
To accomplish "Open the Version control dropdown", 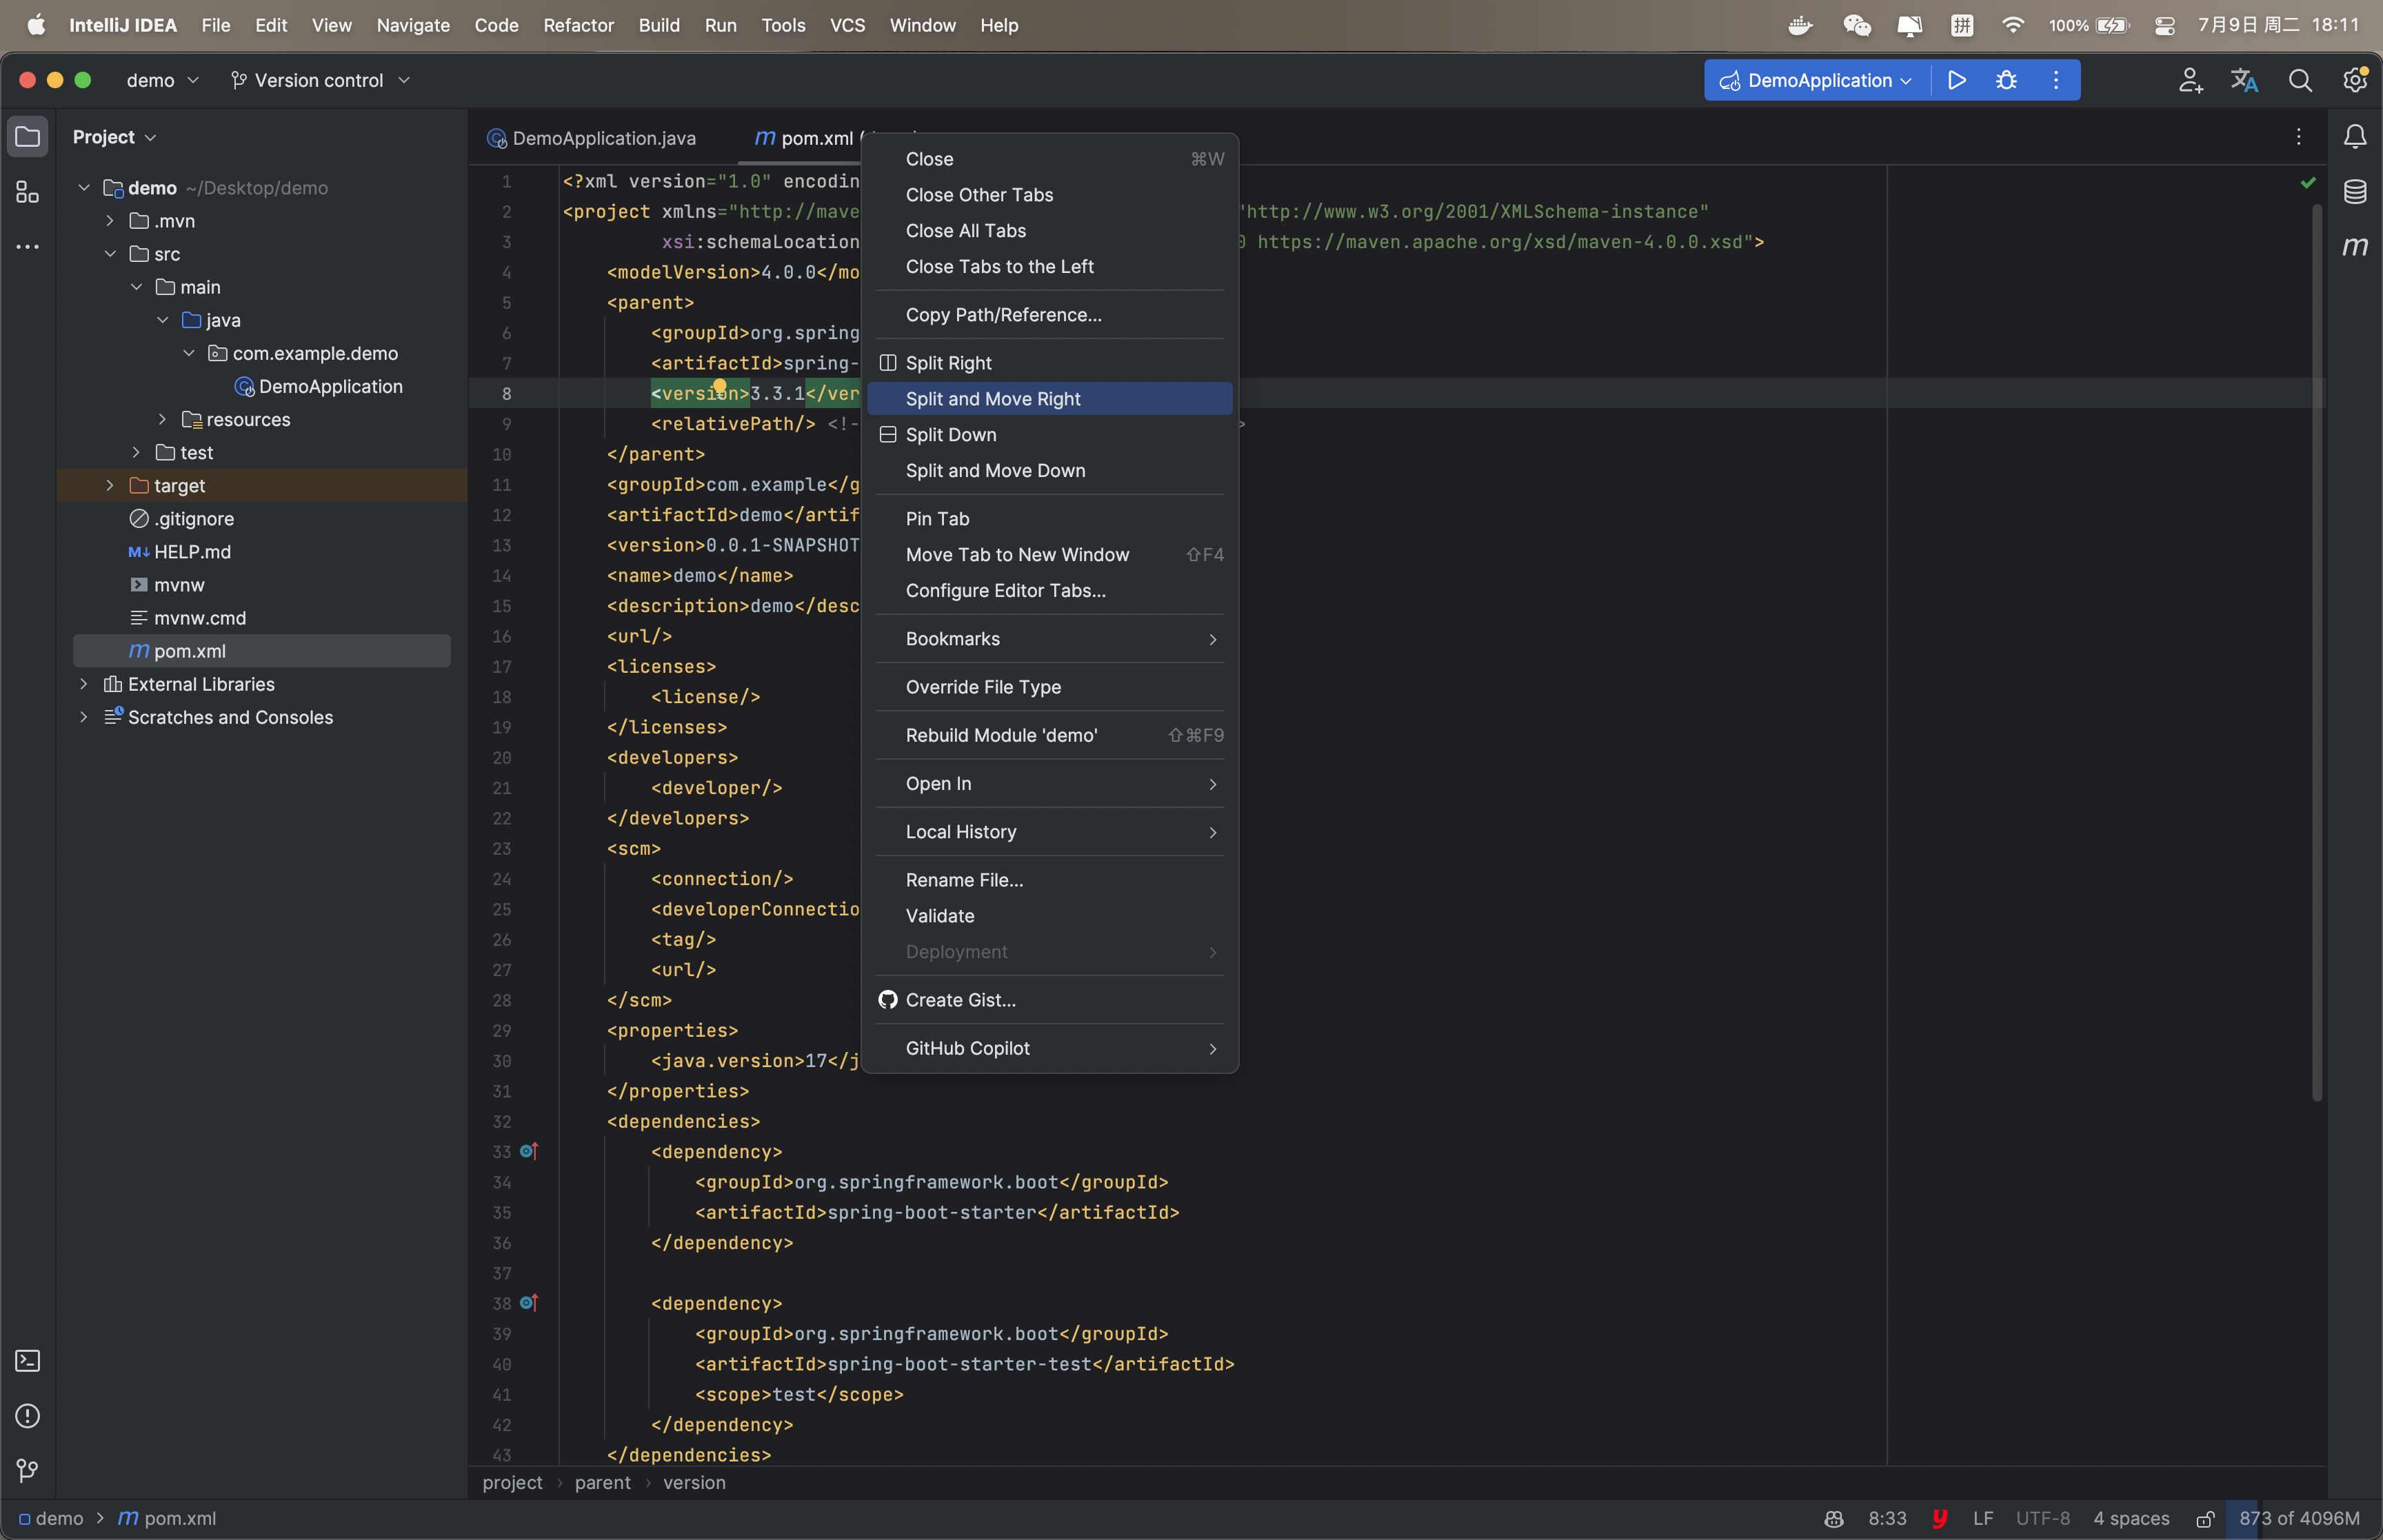I will click(x=320, y=80).
